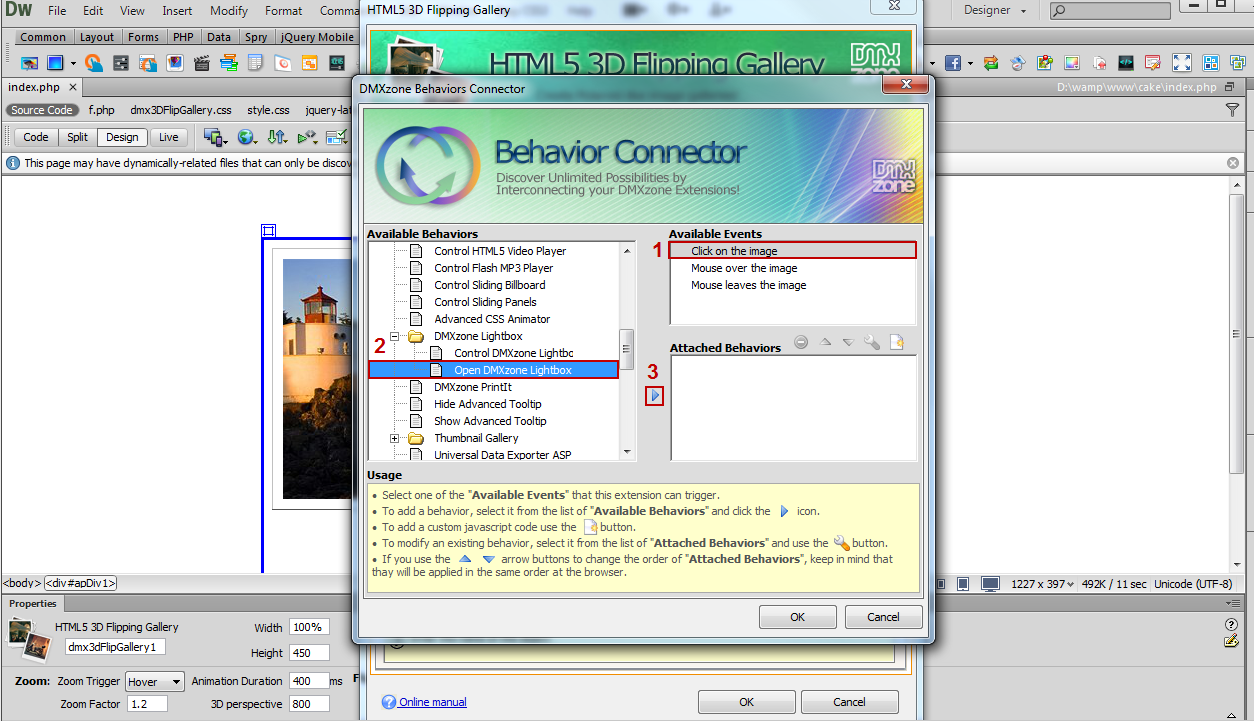Click move attached behavior up arrow
Viewport: 1254px width, 721px height.
pyautogui.click(x=825, y=342)
